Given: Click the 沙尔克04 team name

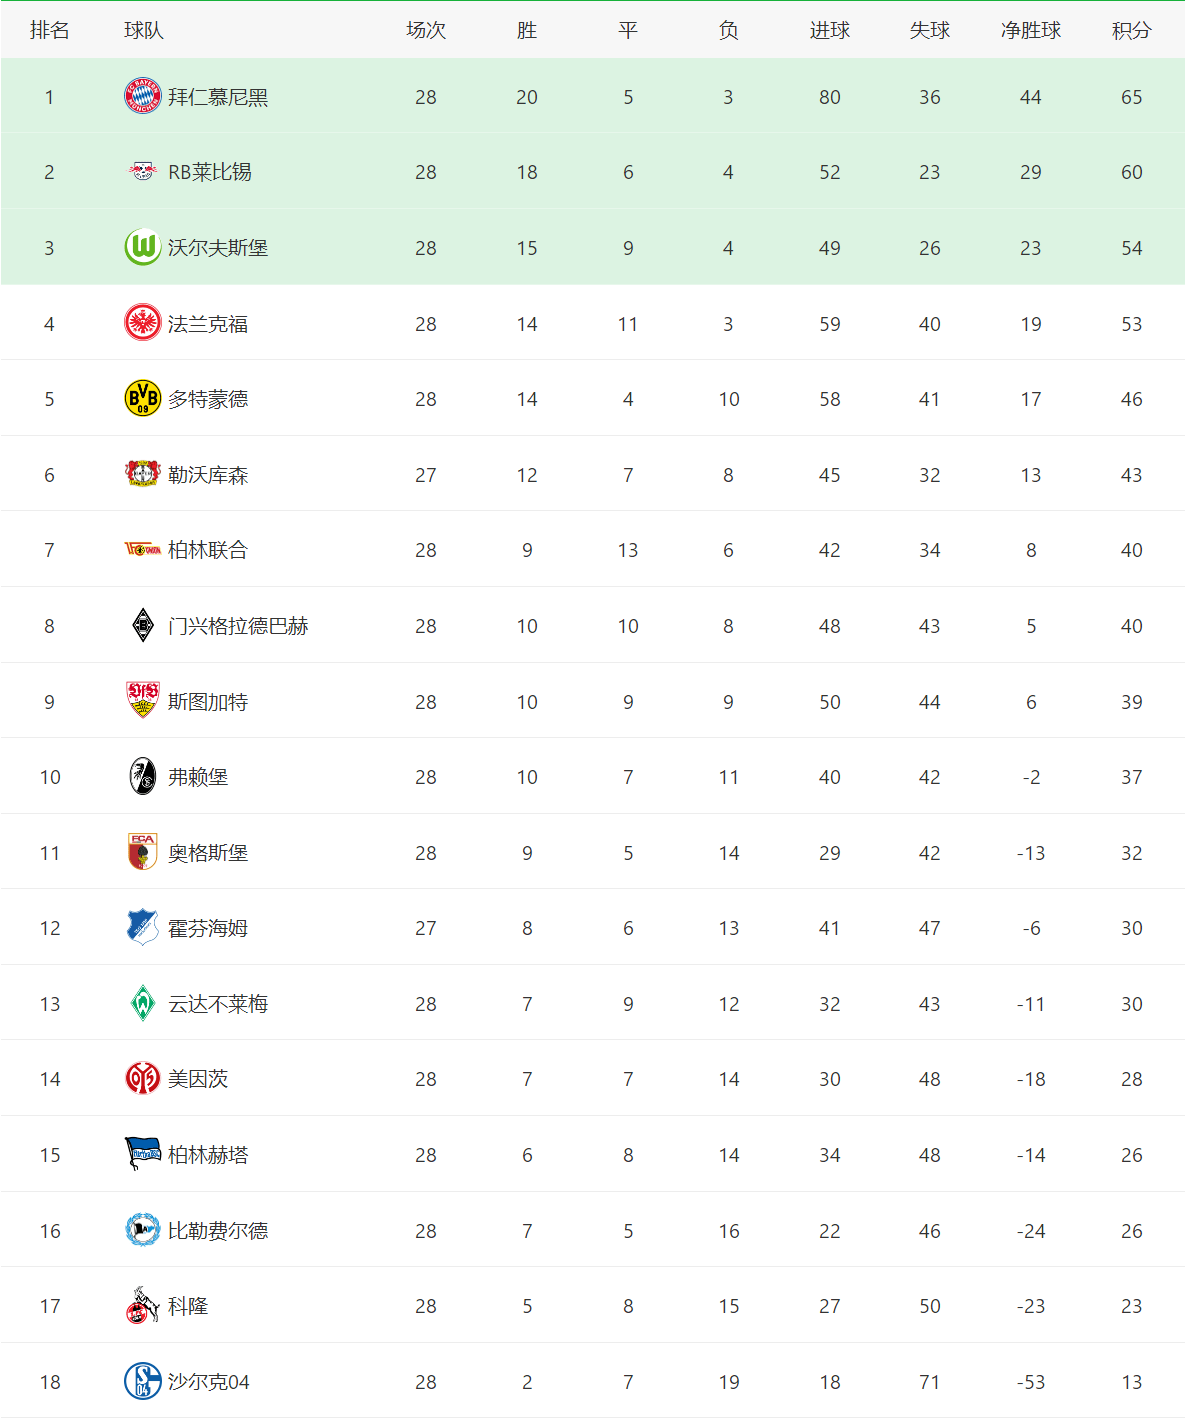Looking at the screenshot, I should pos(209,1382).
